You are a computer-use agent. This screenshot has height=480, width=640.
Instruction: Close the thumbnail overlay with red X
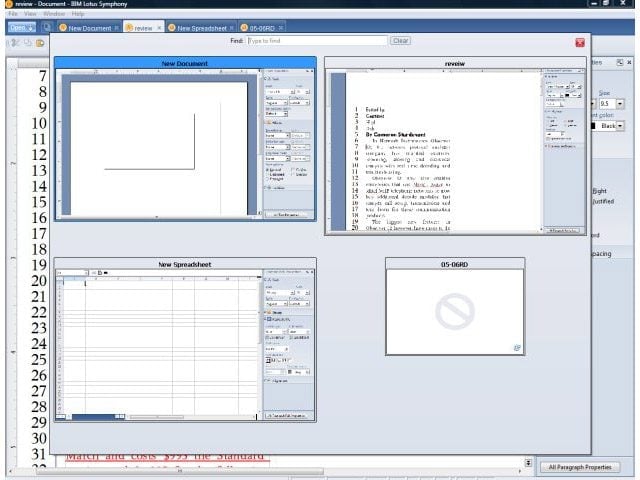coord(580,42)
